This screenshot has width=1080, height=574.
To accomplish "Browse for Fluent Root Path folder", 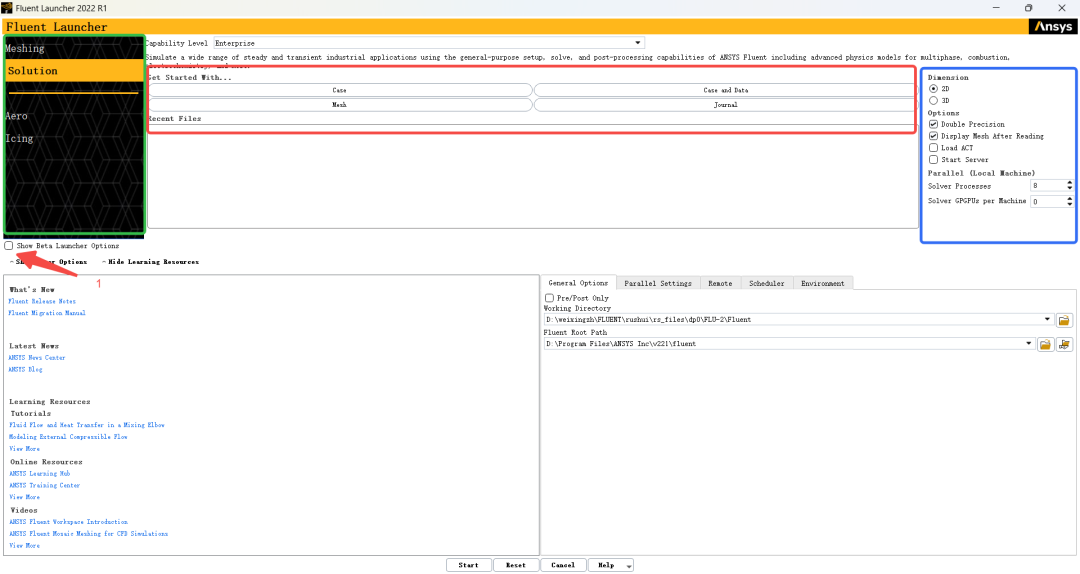I will tap(1046, 345).
